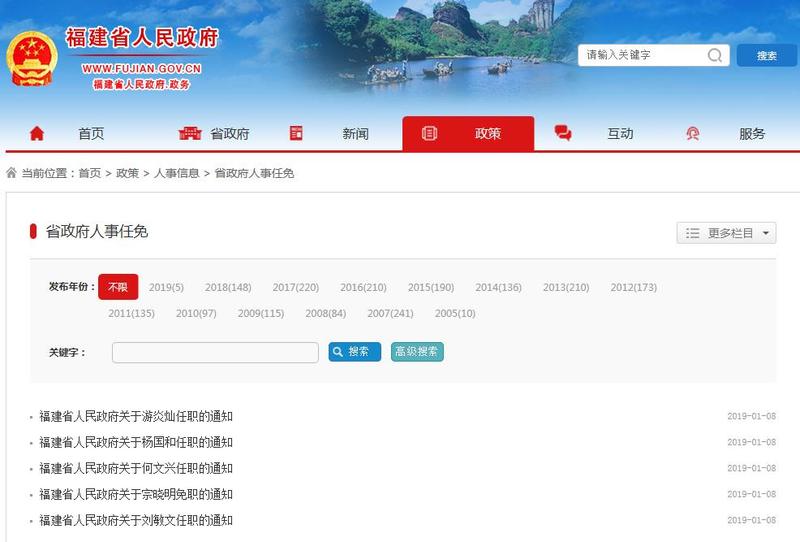Open the 高级搜索 advanced search panel
The width and height of the screenshot is (800, 542).
click(x=417, y=352)
